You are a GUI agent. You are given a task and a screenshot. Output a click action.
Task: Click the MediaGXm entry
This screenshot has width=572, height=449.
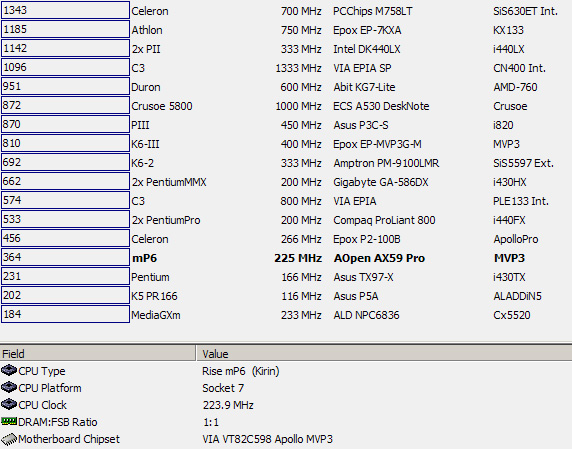tap(156, 315)
